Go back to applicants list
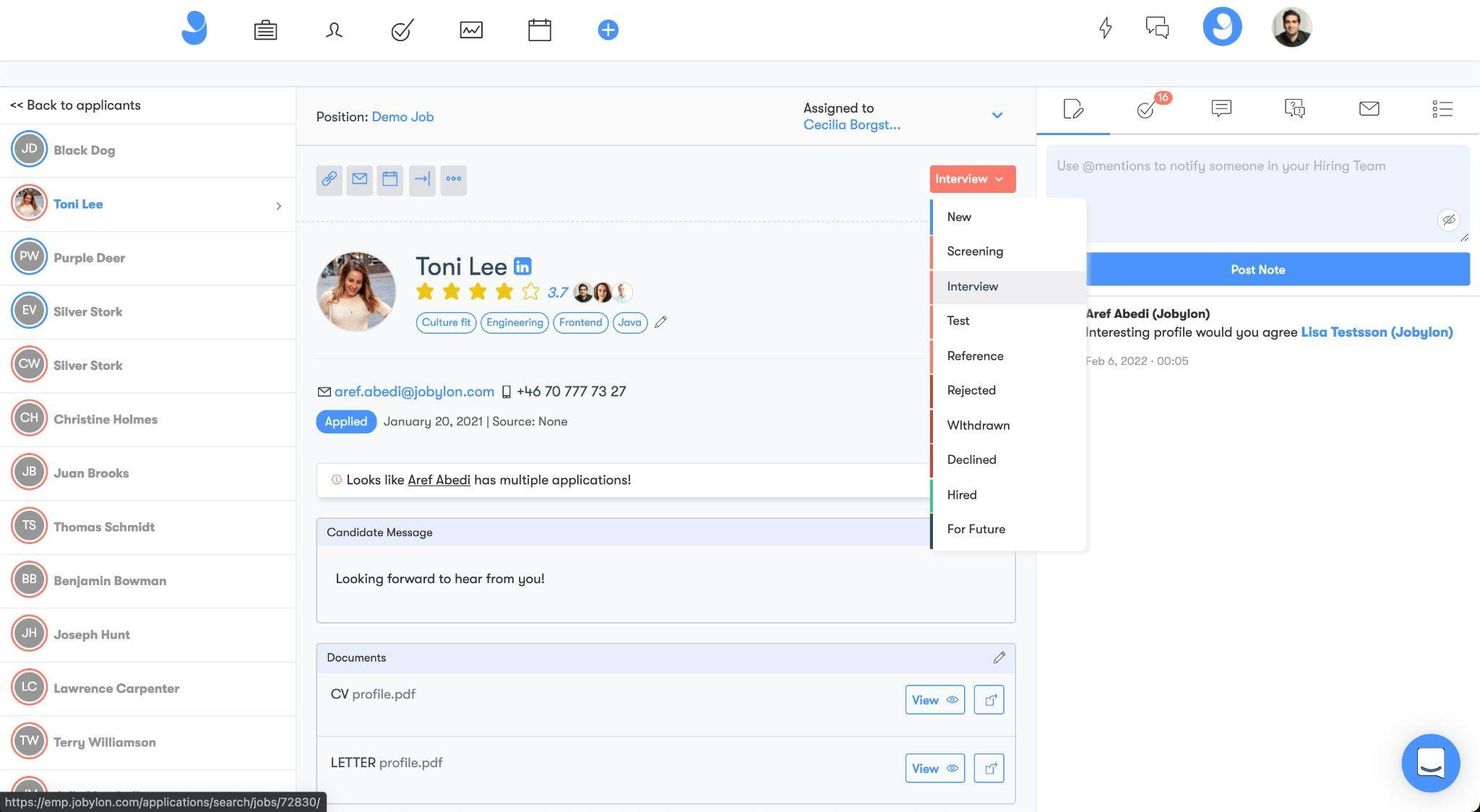This screenshot has width=1480, height=812. click(75, 105)
